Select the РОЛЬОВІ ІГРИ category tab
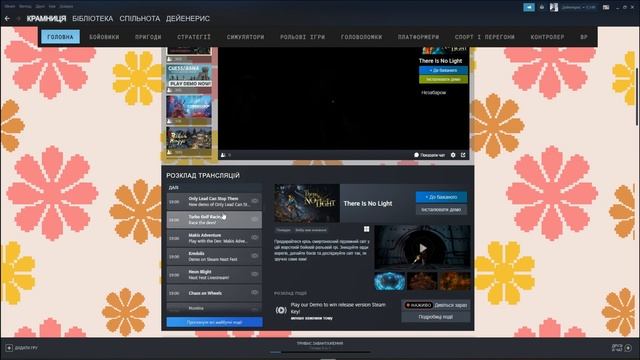Viewport: 640px width, 360px height. pyautogui.click(x=302, y=37)
